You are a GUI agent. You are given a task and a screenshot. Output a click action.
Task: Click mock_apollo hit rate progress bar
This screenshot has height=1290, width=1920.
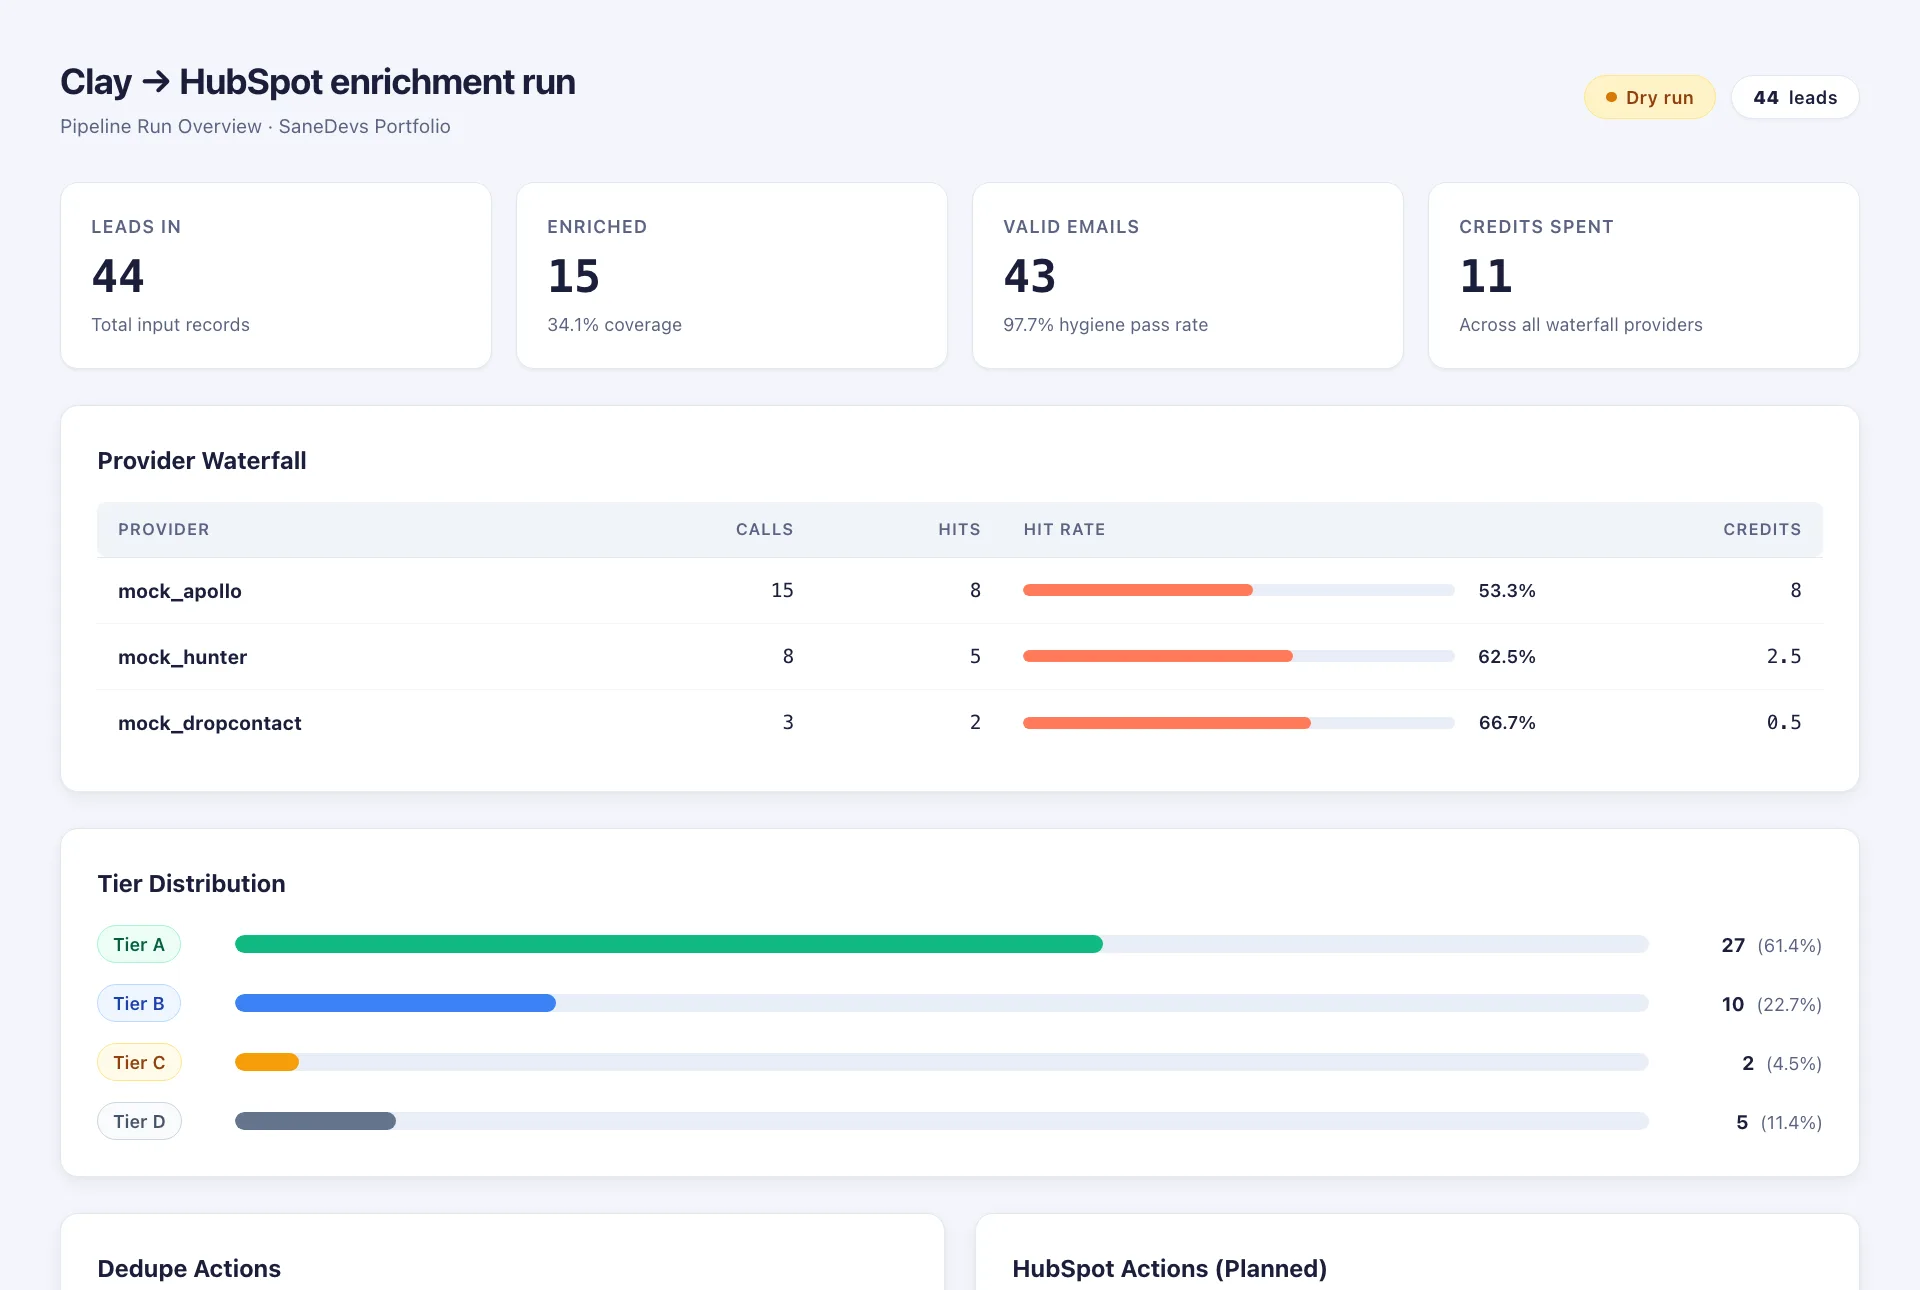[x=1238, y=590]
